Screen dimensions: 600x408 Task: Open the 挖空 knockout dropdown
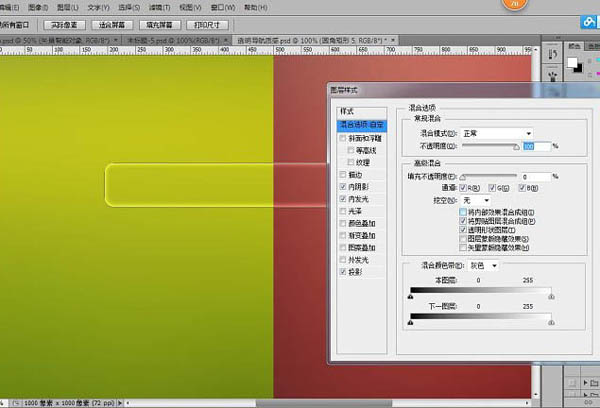coord(476,200)
